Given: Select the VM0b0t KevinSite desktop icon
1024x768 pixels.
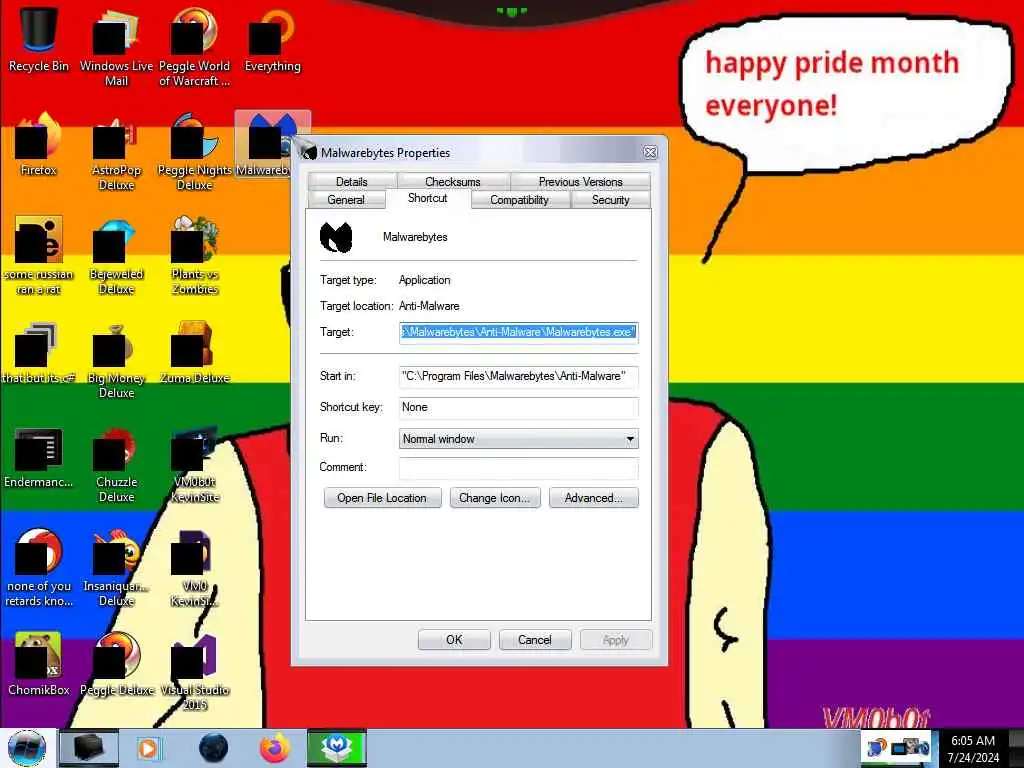Looking at the screenshot, I should 195,464.
